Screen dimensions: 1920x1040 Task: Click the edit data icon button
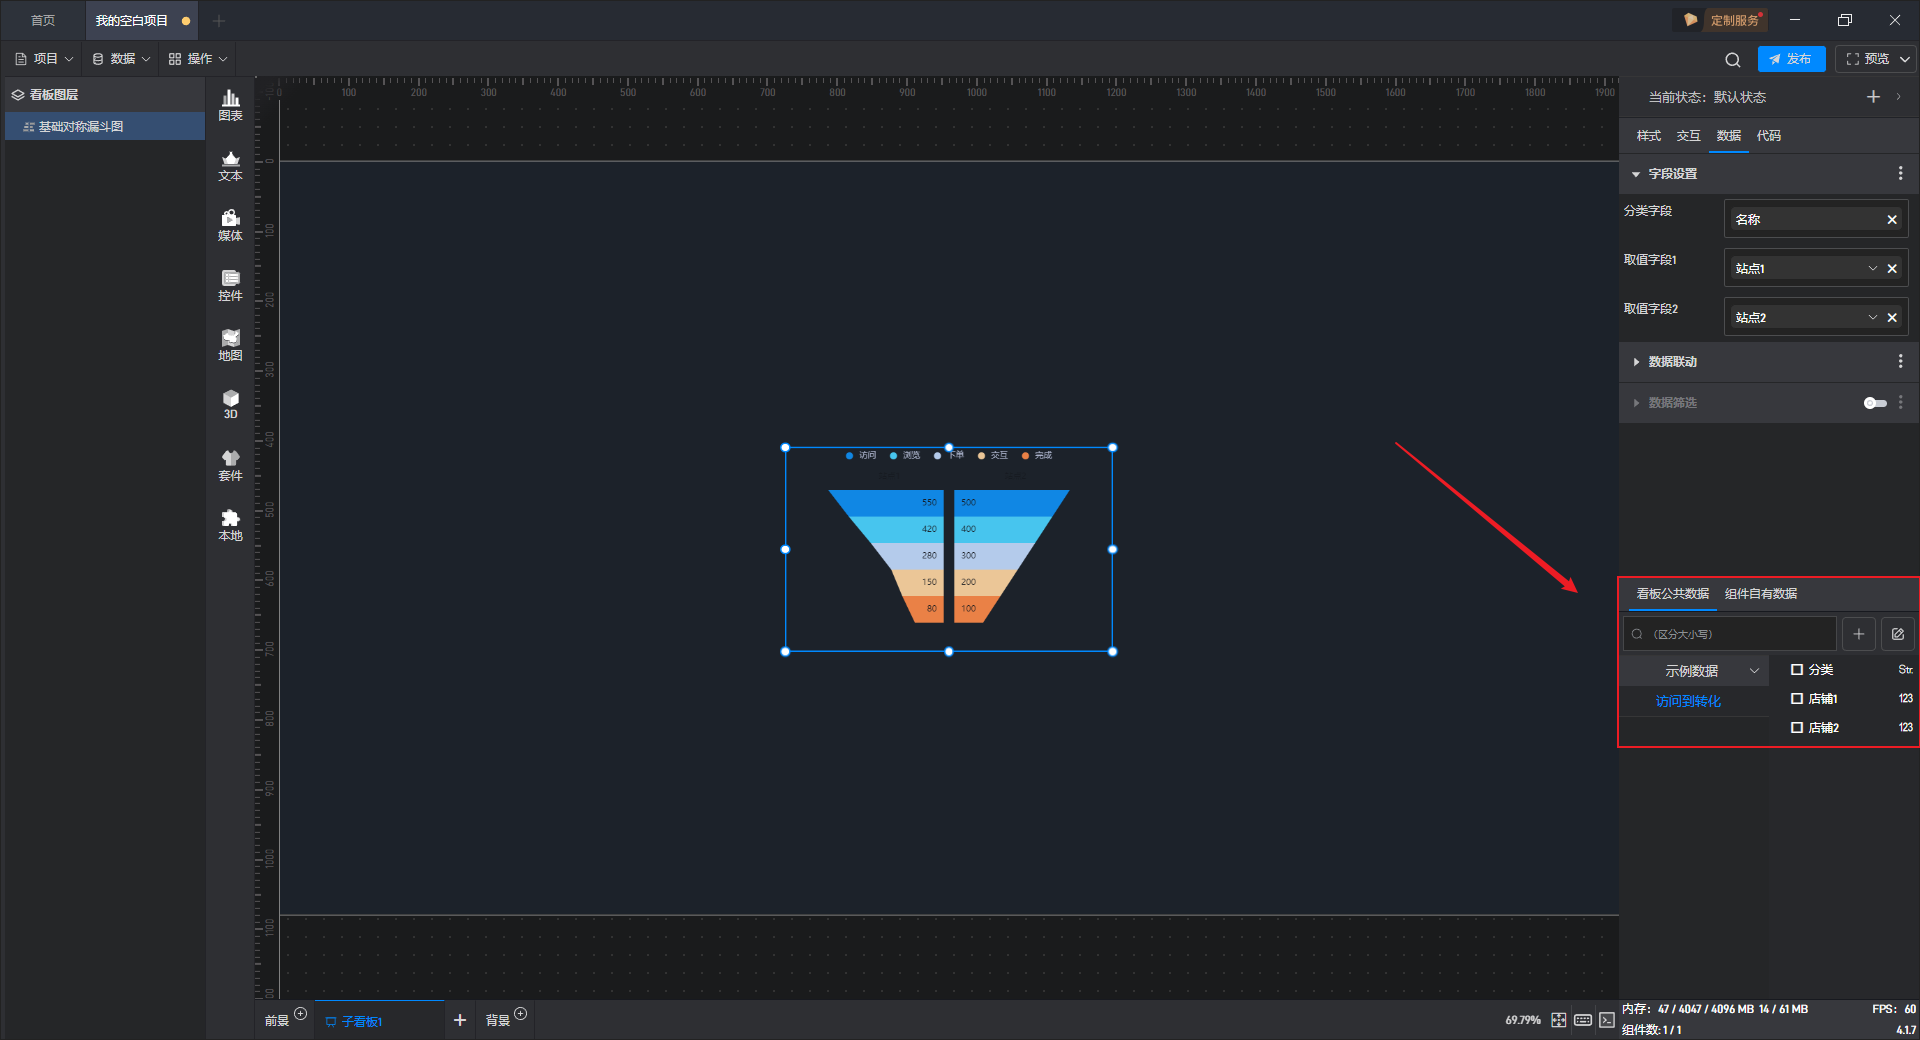(x=1898, y=634)
